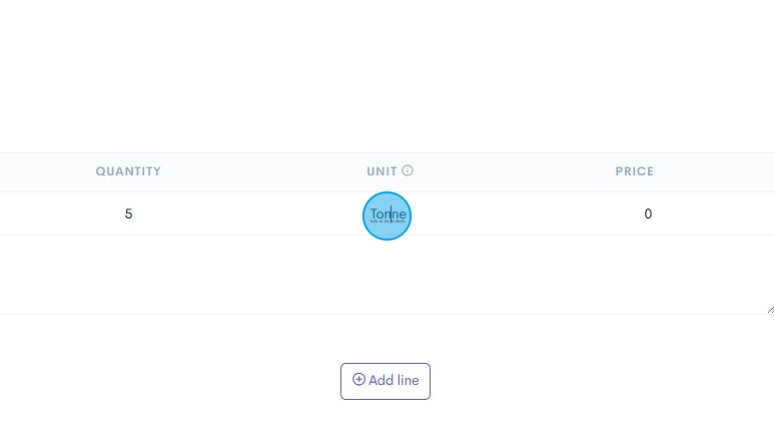Click the Add line text label
The image size is (774, 434).
[394, 381]
